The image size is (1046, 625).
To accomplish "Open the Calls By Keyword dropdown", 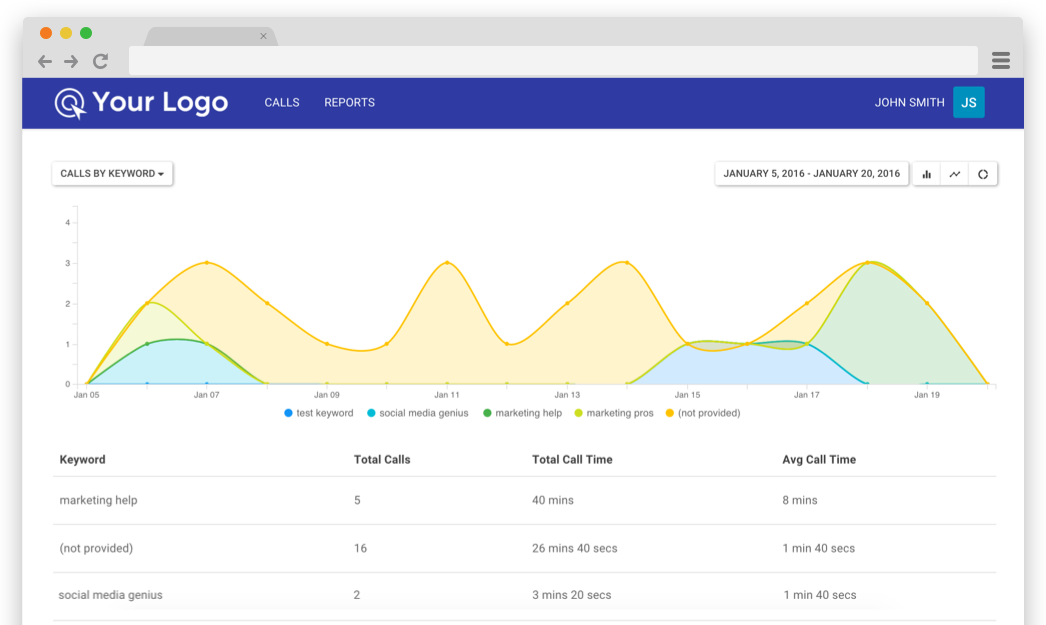I will coord(112,173).
